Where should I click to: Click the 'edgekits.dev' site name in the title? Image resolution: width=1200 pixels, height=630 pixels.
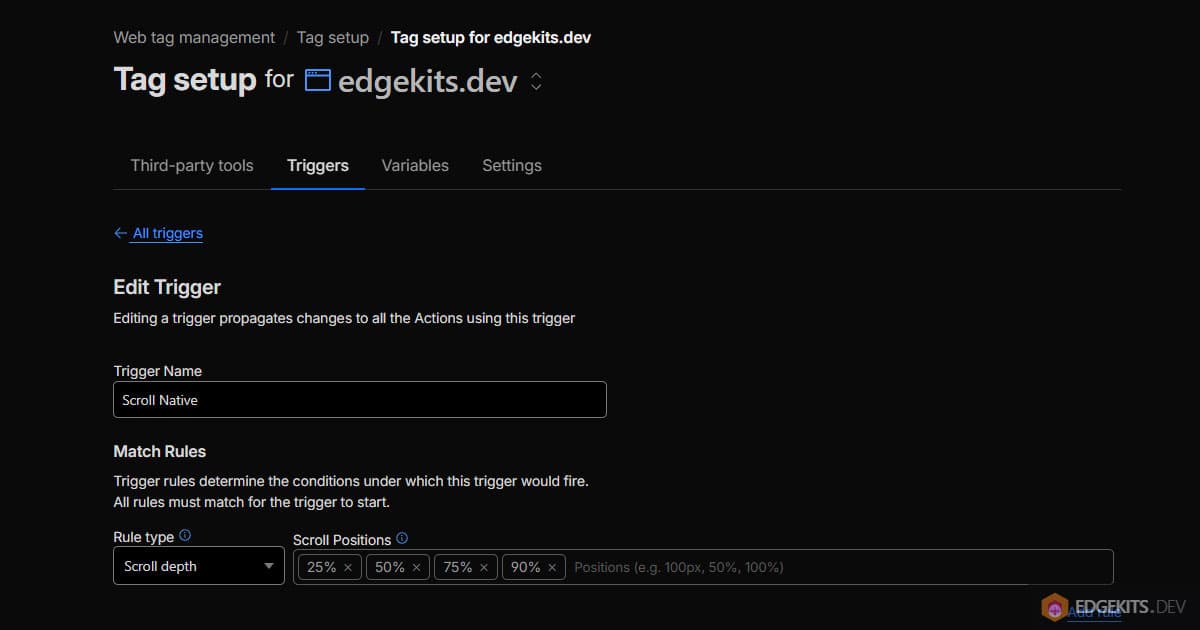pos(428,81)
